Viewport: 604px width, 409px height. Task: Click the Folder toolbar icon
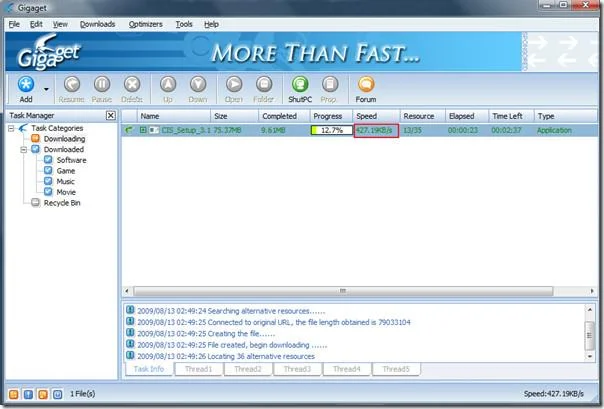point(264,84)
